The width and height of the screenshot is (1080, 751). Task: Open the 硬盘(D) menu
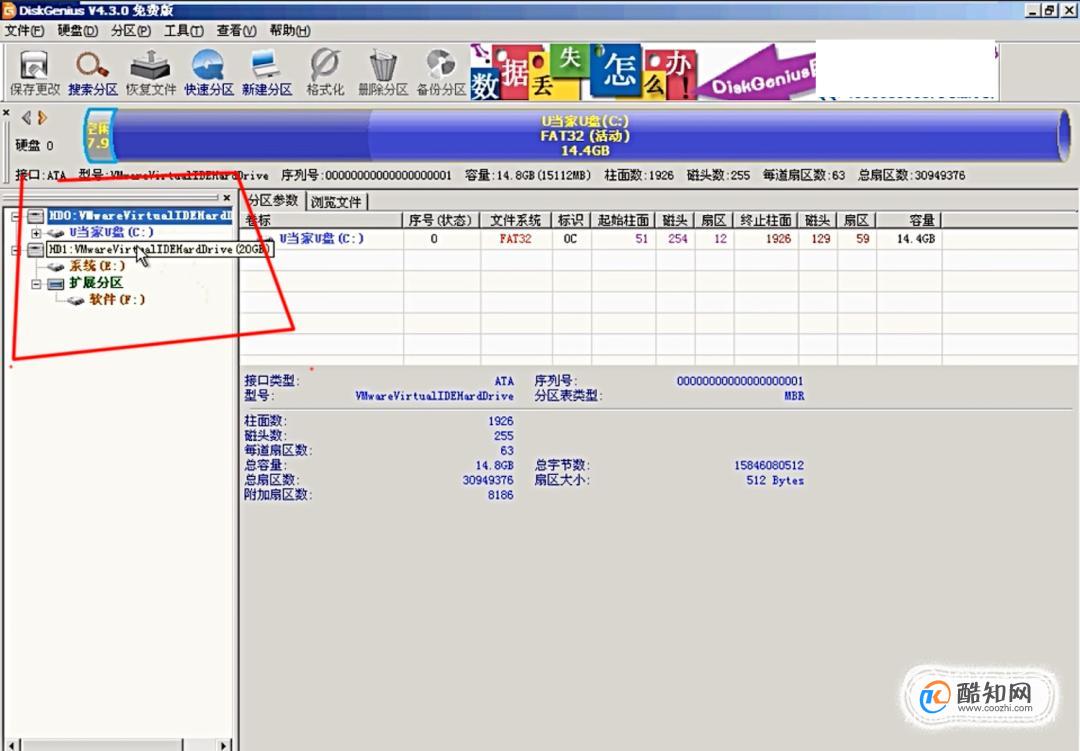pyautogui.click(x=77, y=30)
